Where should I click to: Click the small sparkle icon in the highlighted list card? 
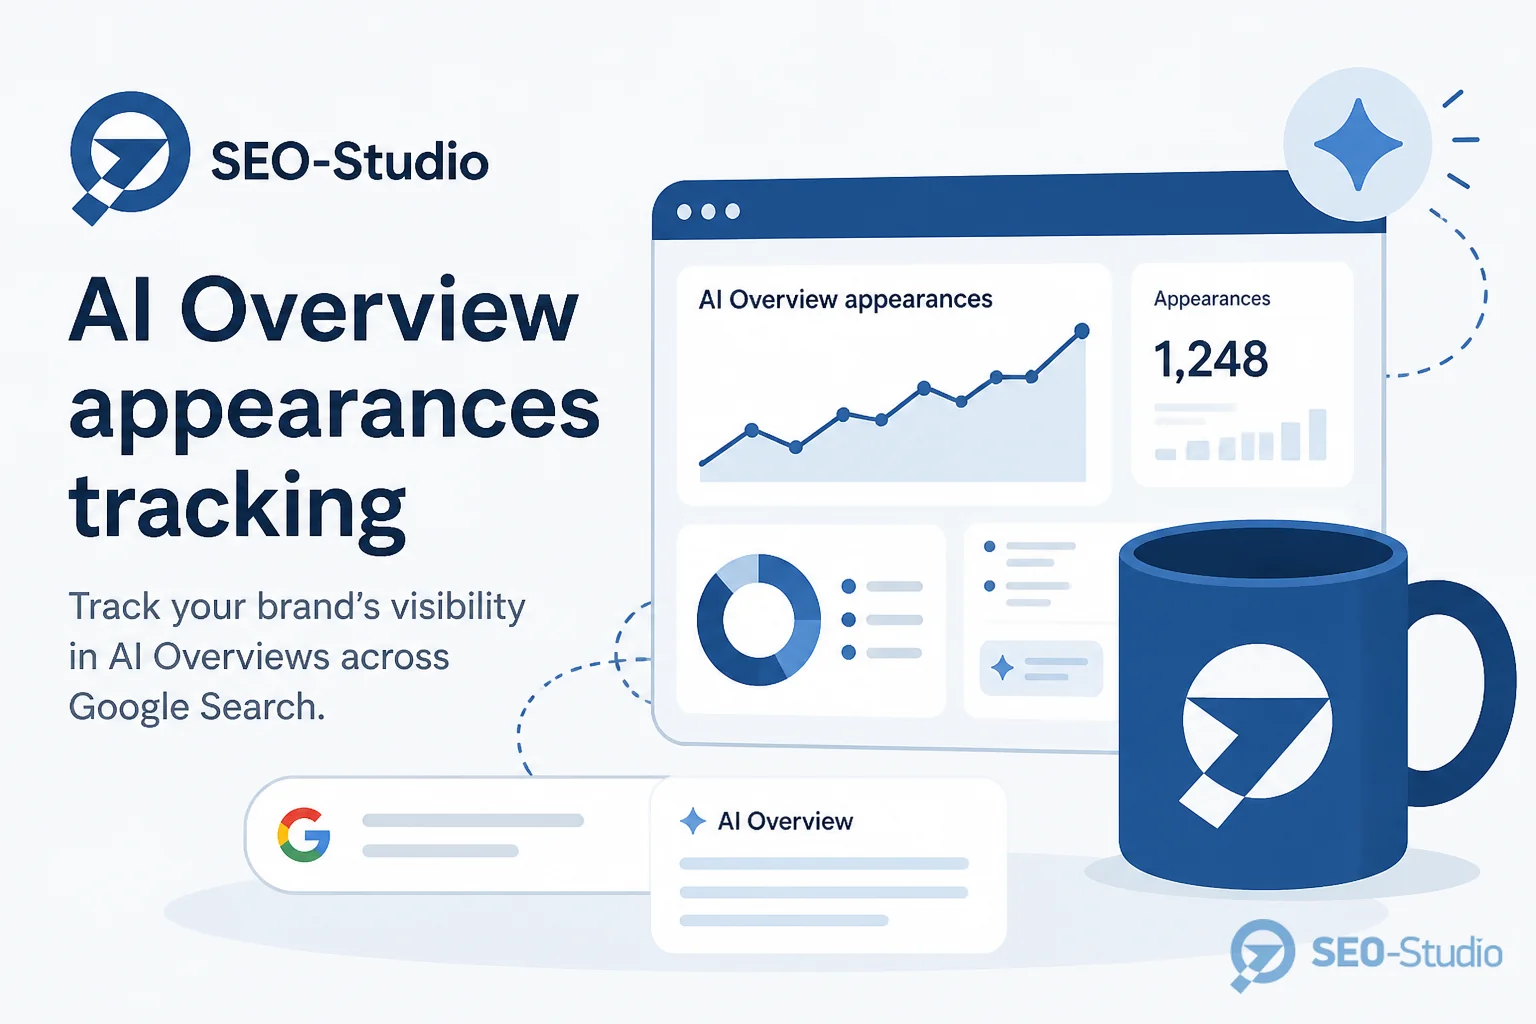pos(1002,667)
